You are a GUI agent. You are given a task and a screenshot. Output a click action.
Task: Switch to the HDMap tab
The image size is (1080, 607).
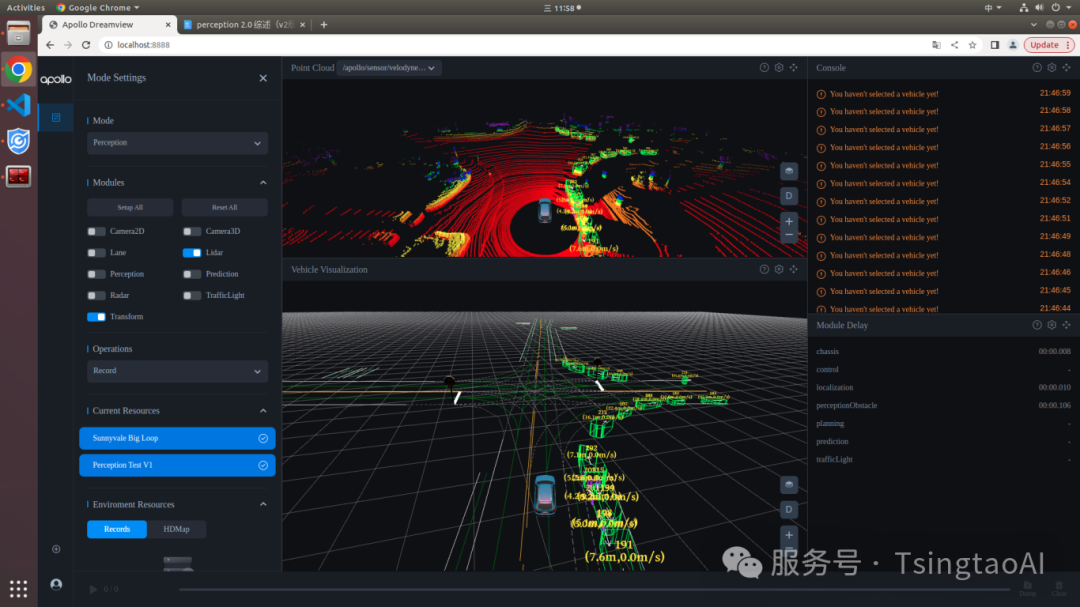176,529
